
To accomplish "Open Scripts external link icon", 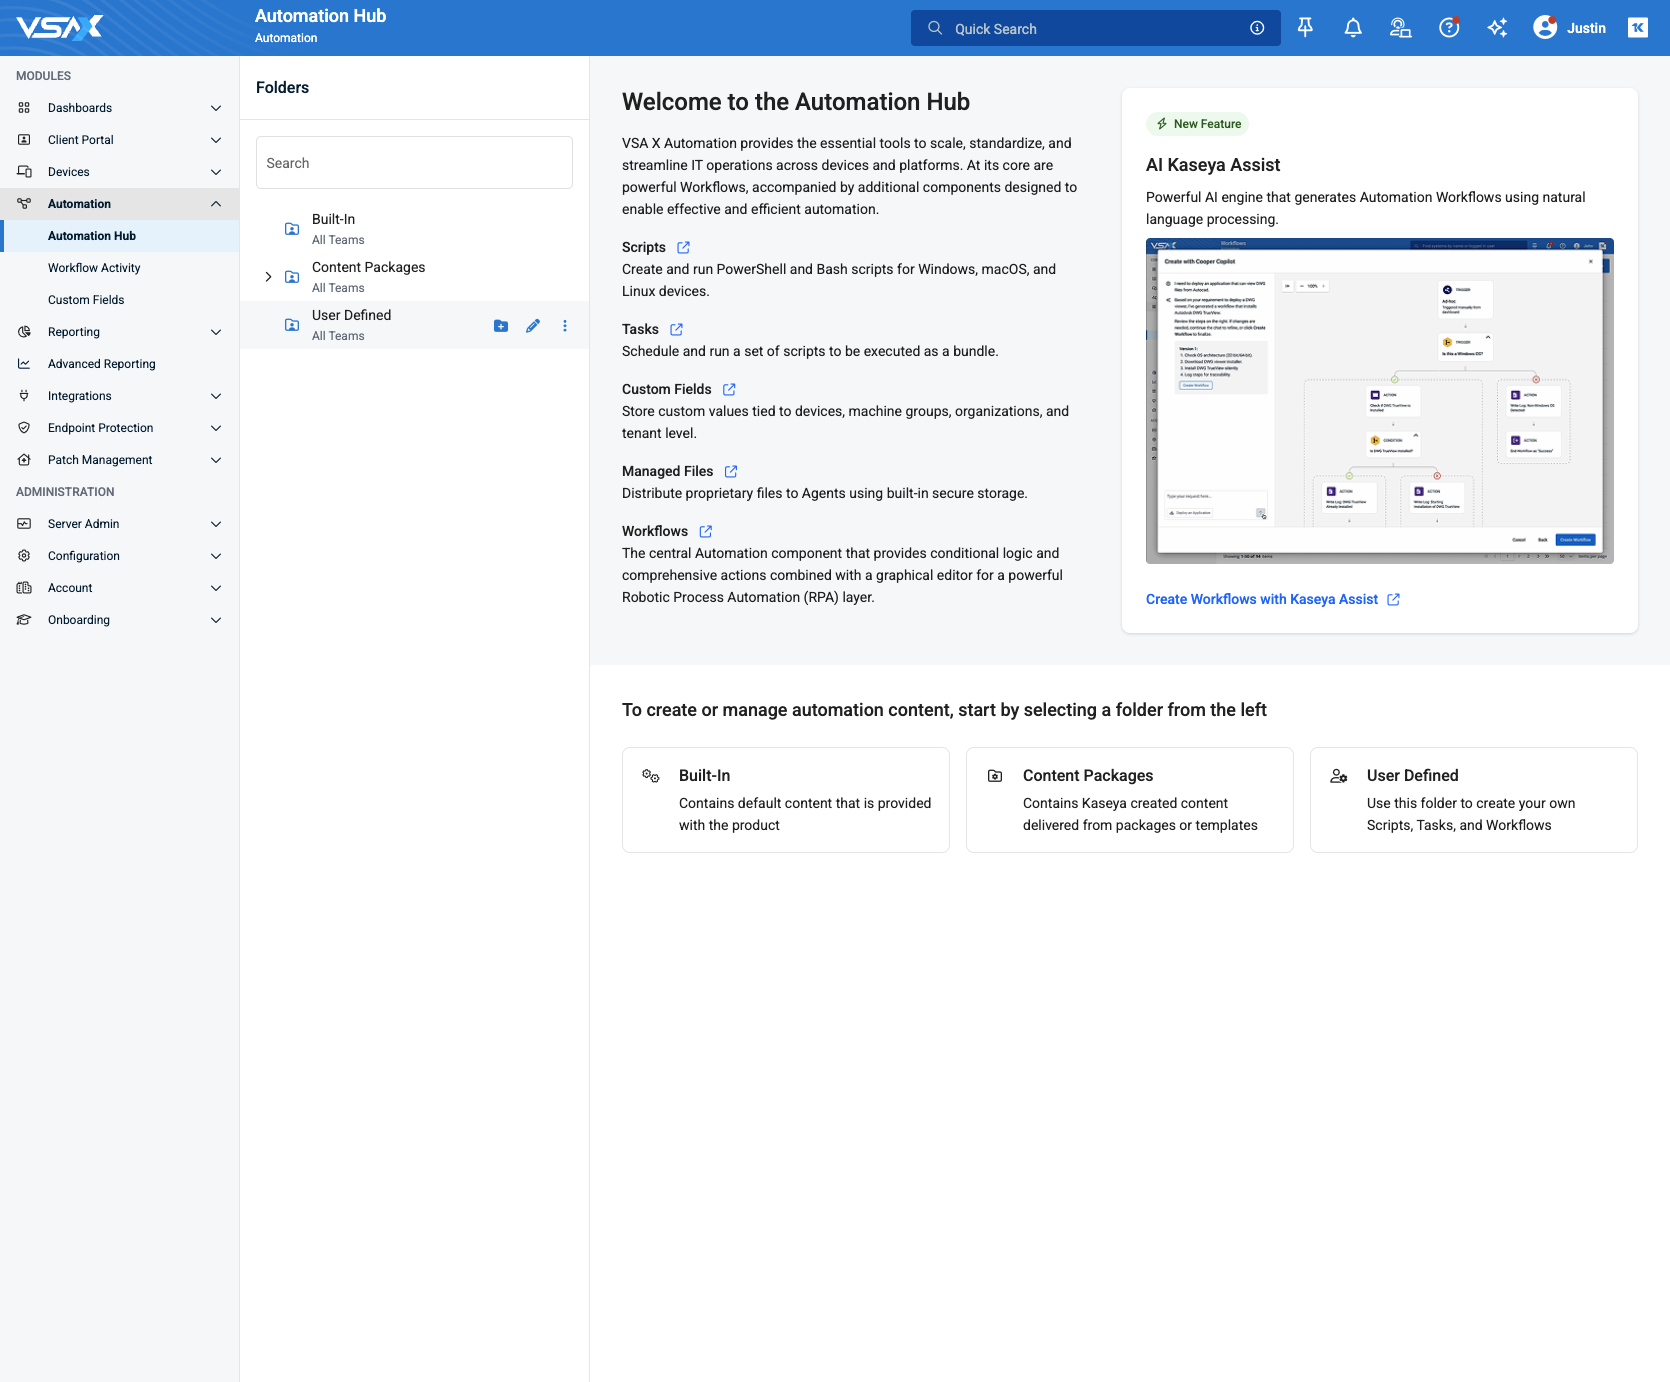I will [684, 247].
